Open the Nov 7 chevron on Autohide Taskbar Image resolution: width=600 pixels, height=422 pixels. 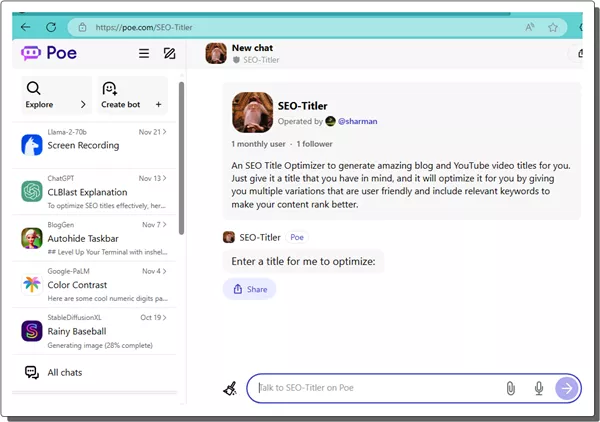pos(165,224)
